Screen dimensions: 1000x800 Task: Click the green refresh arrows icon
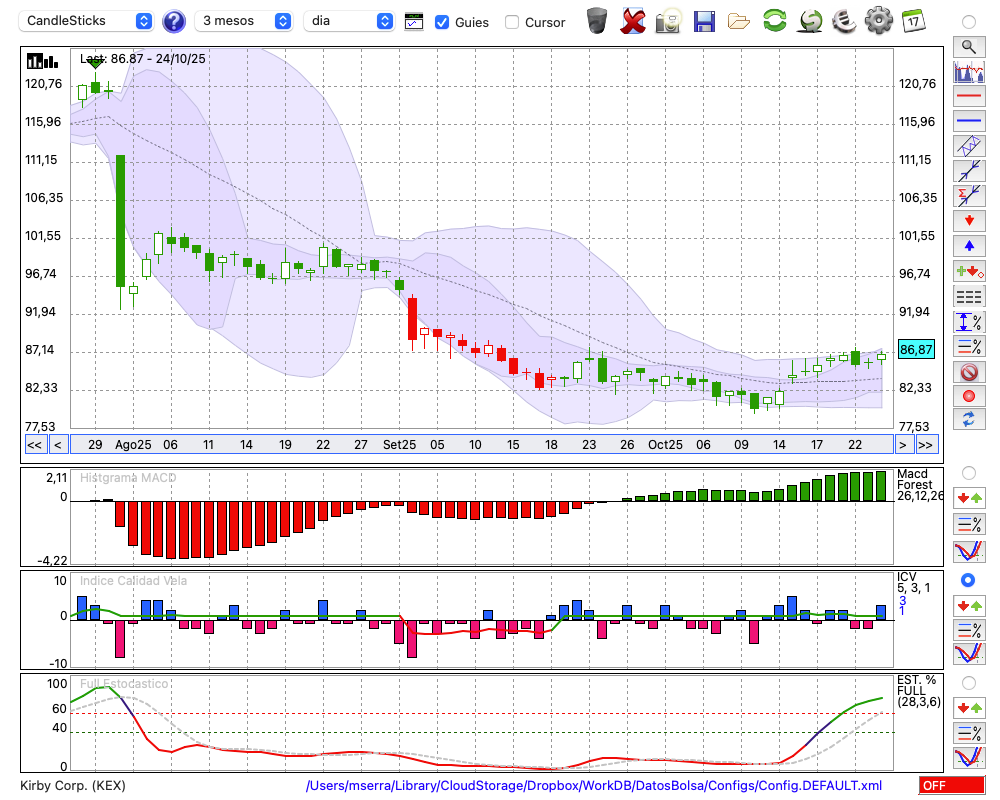pyautogui.click(x=774, y=20)
